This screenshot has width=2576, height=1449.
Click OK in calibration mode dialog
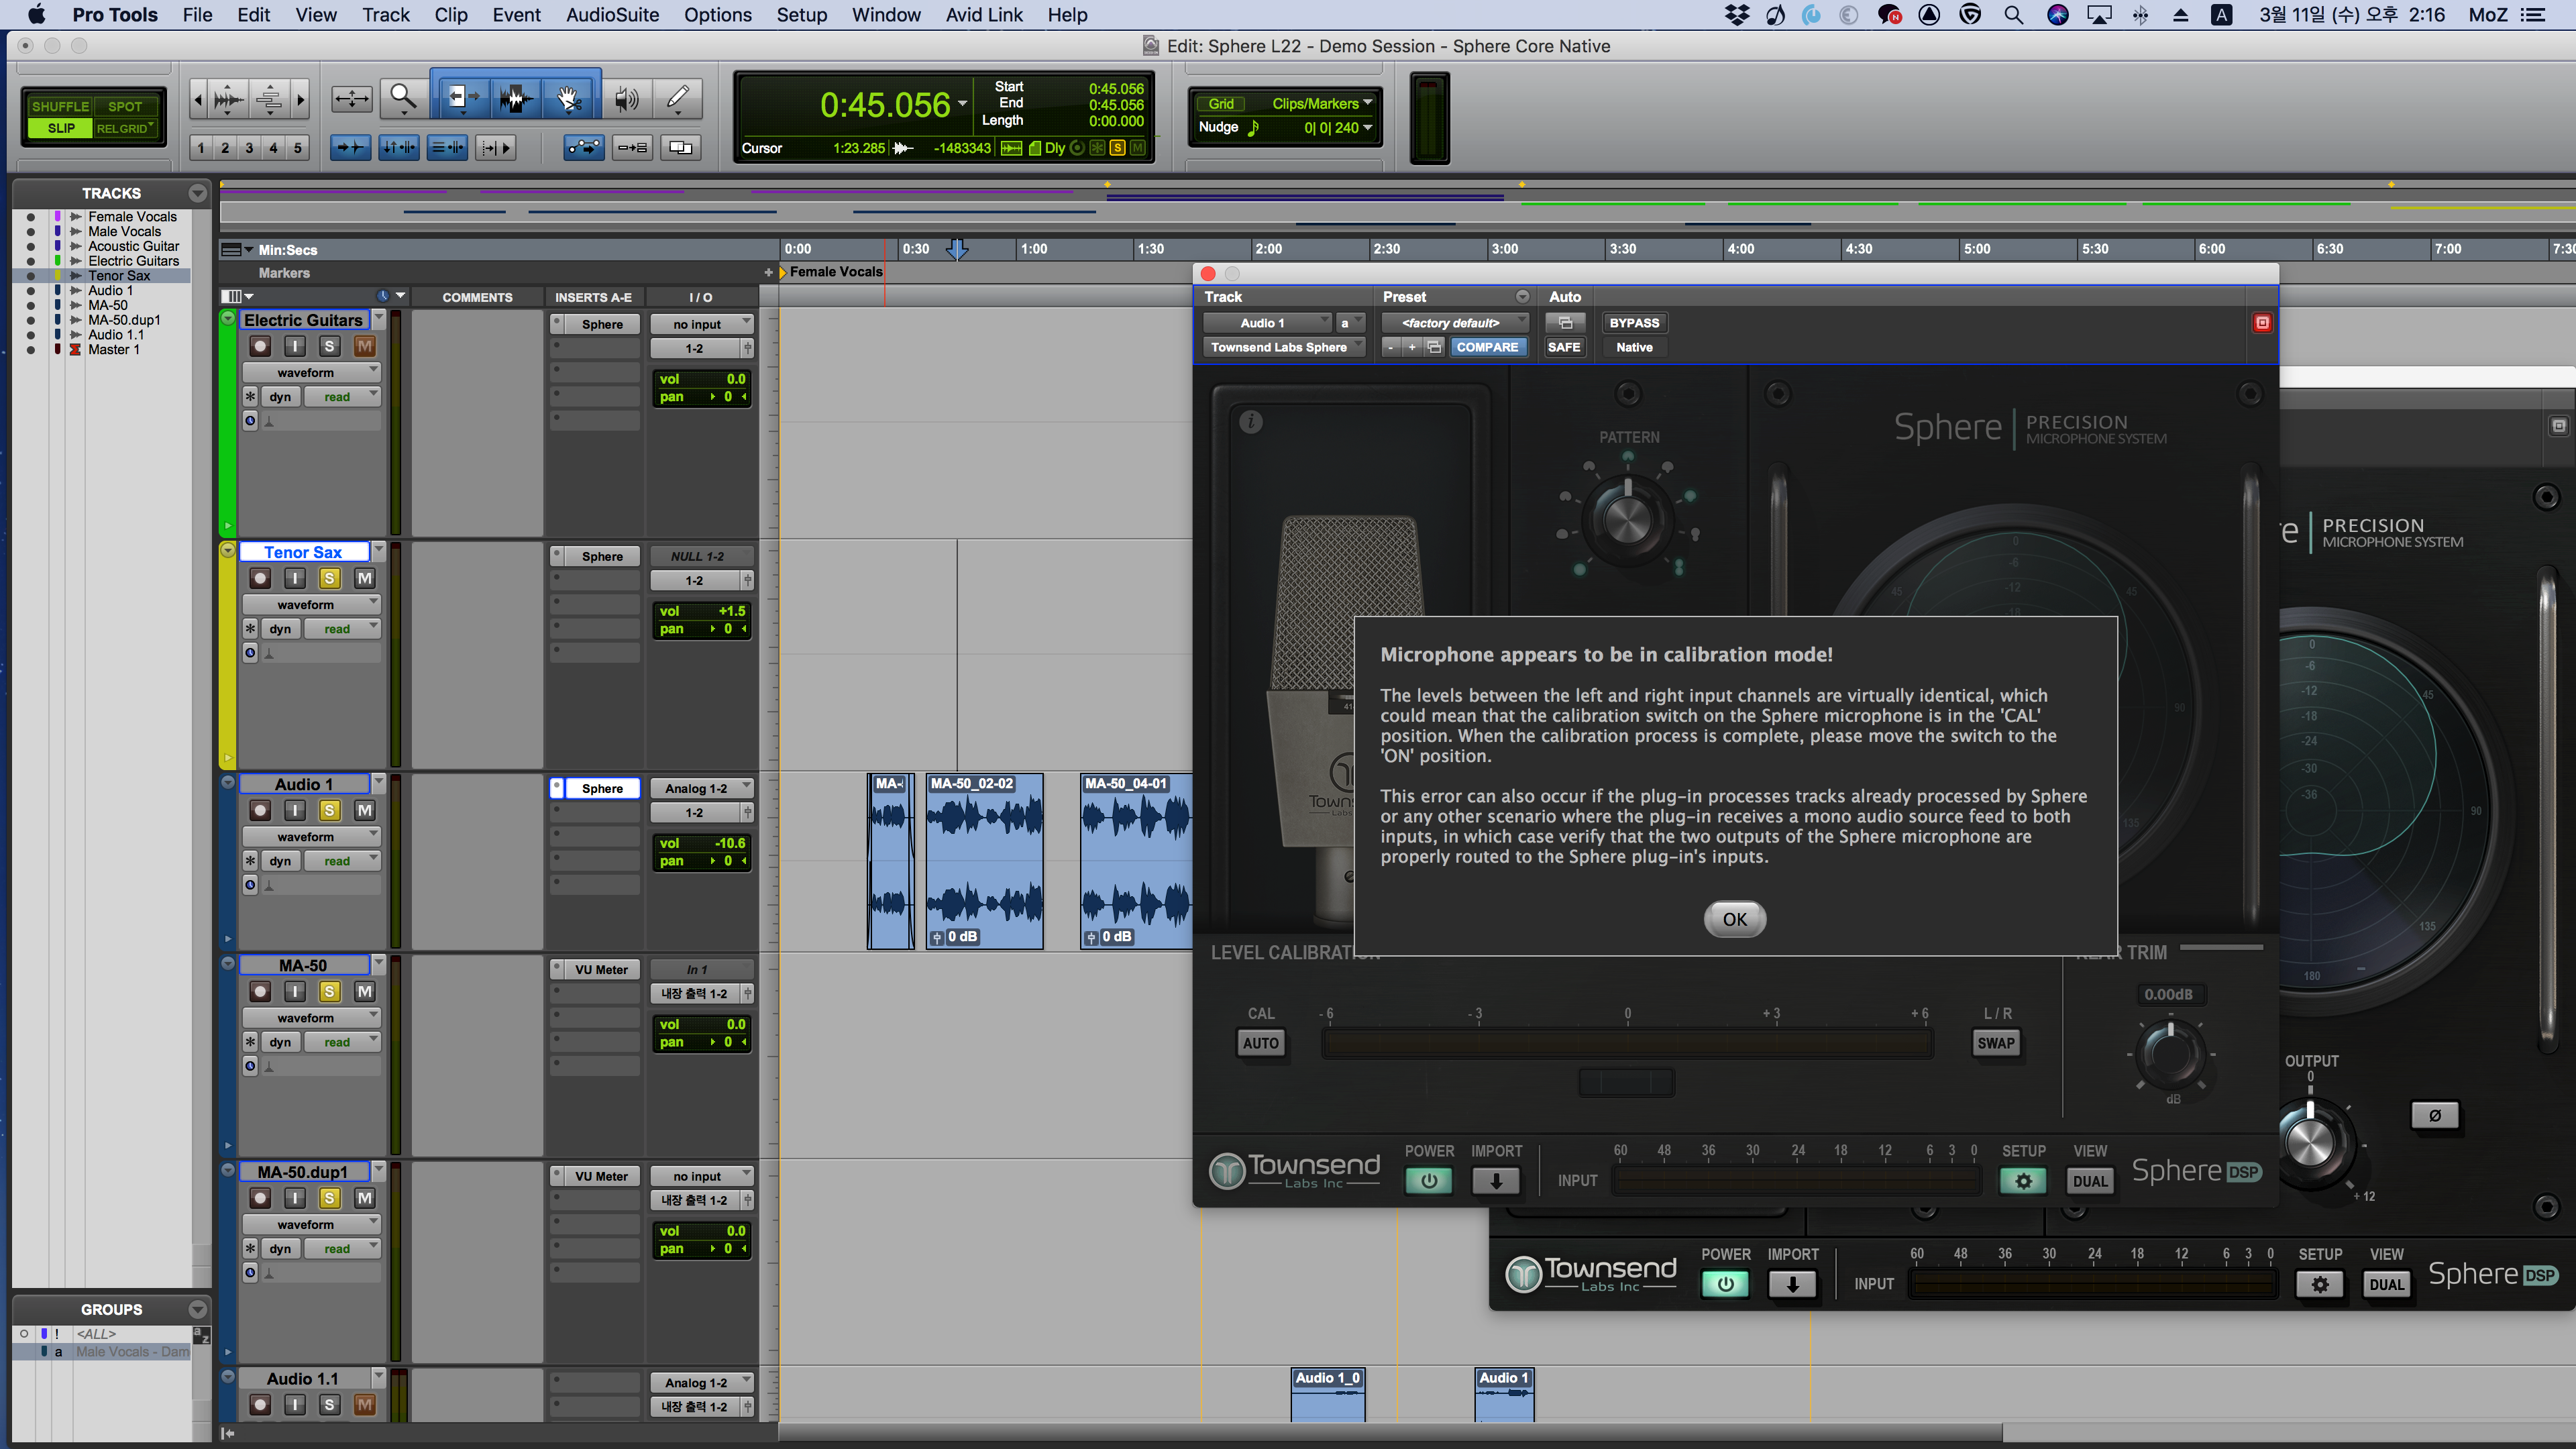(x=1735, y=919)
